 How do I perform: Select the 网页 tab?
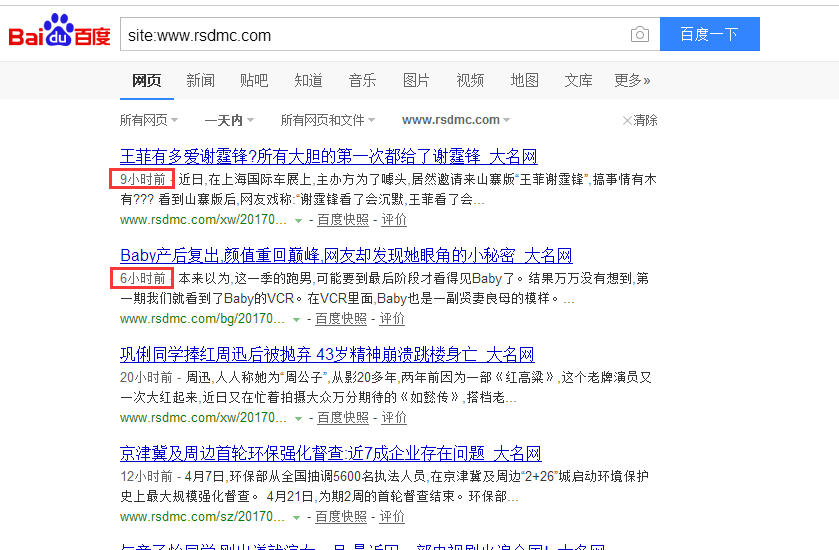point(147,80)
